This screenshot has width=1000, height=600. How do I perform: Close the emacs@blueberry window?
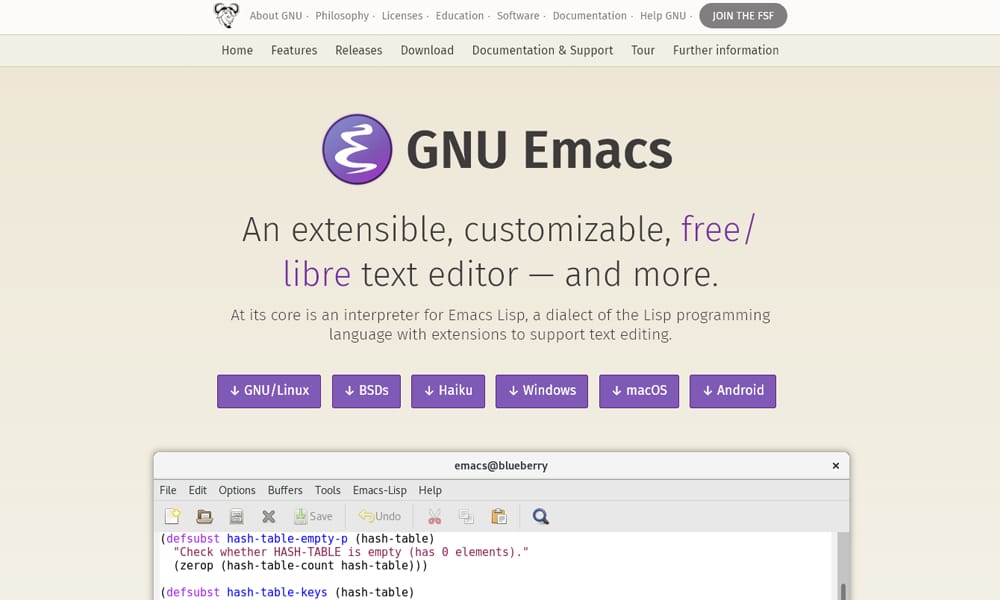click(835, 465)
